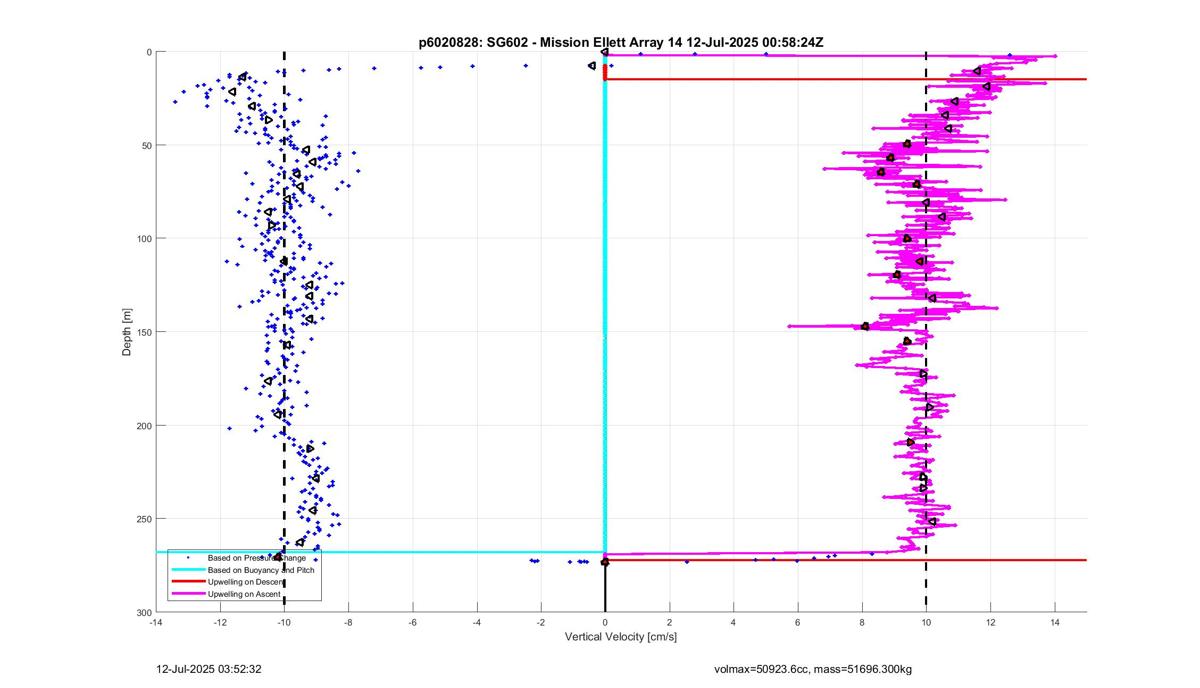
Task: Click the x-axis tick label -12
Action: tap(220, 622)
